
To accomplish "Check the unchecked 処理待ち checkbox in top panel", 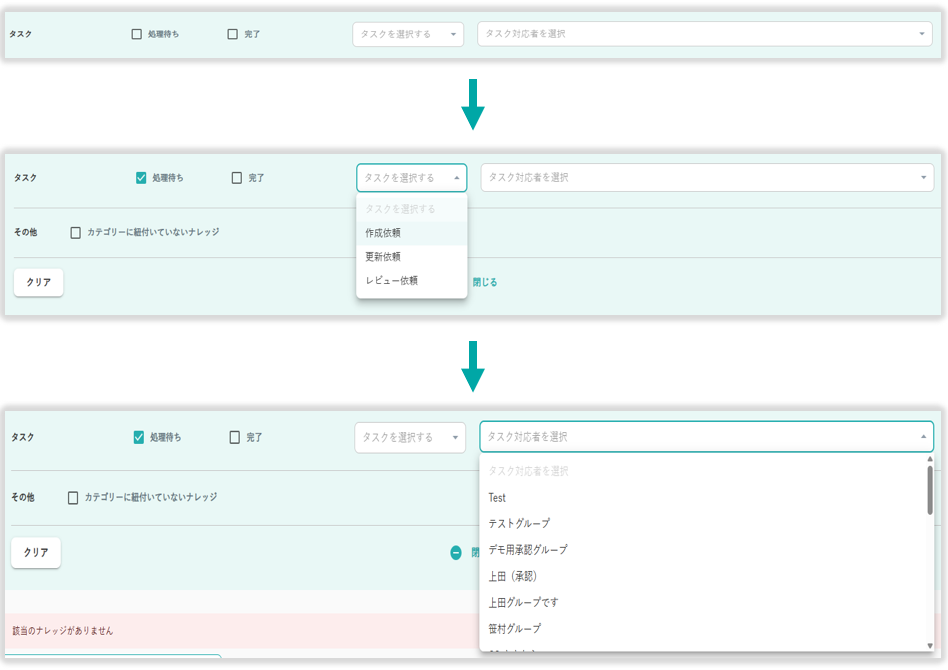I will pos(137,34).
